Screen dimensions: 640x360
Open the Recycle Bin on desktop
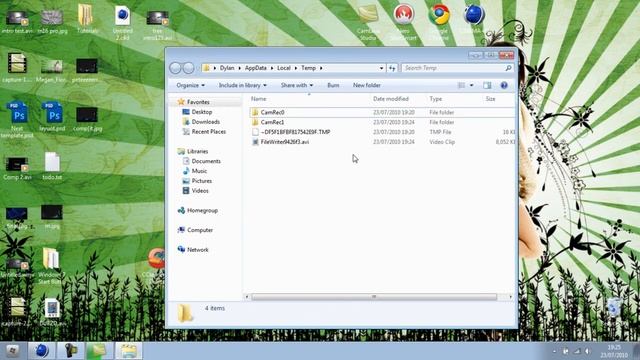tap(613, 307)
